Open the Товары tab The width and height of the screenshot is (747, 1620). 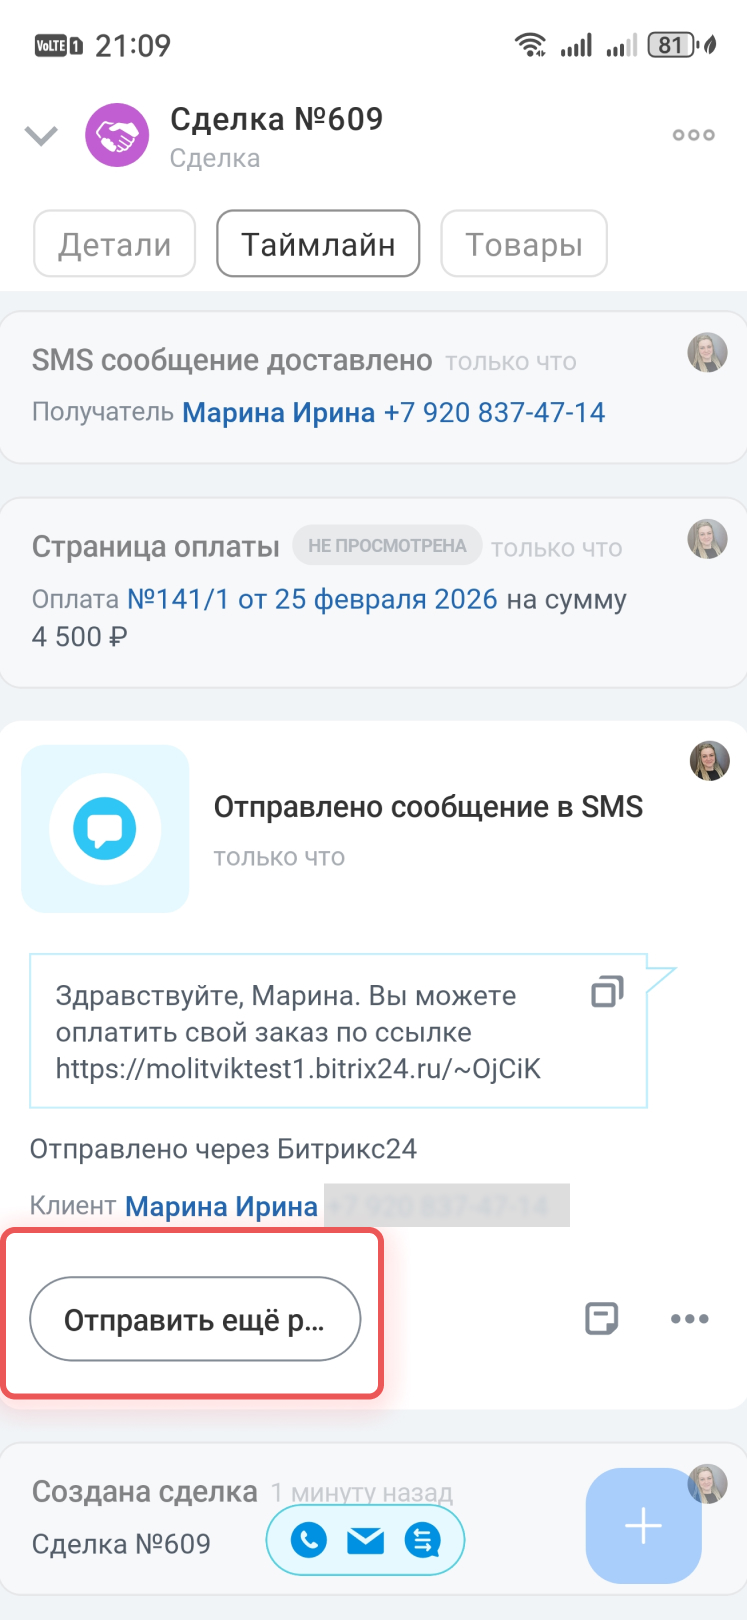click(524, 244)
